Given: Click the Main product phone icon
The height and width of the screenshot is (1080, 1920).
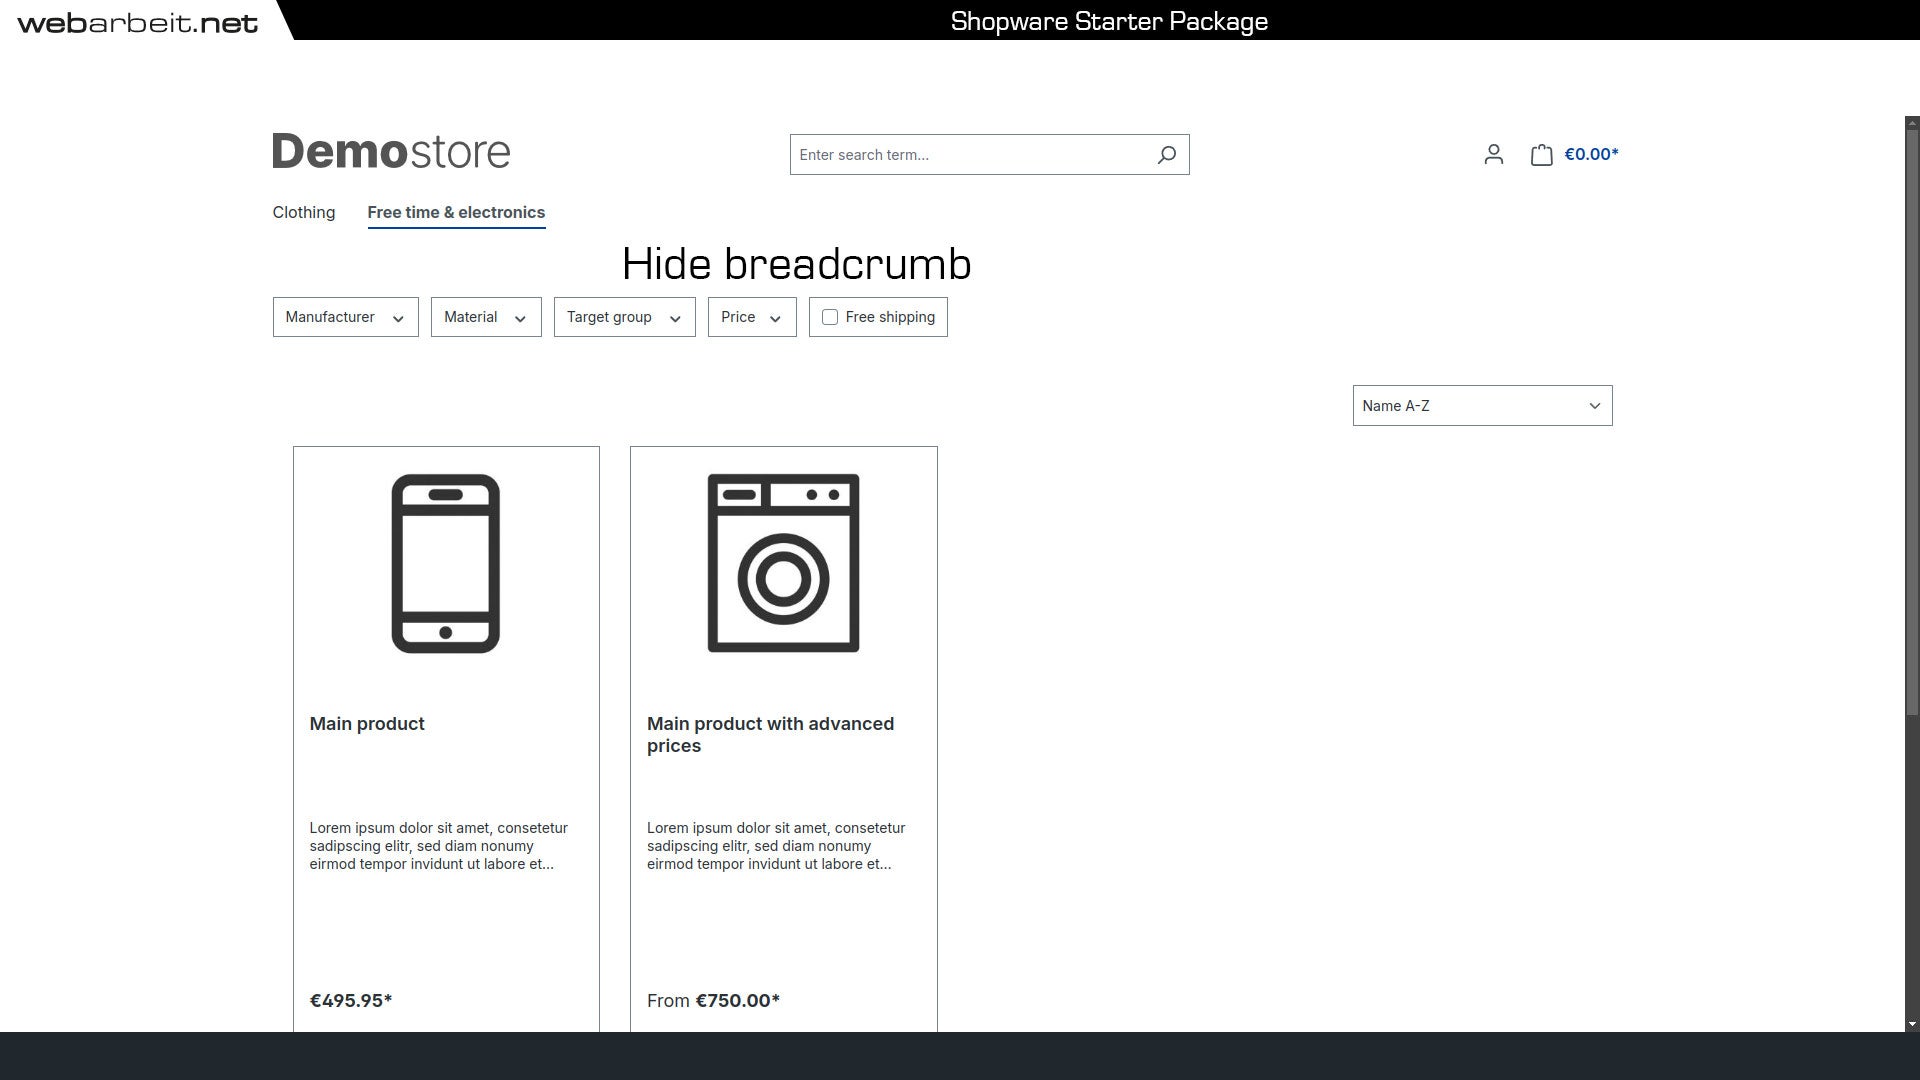Looking at the screenshot, I should pyautogui.click(x=447, y=563).
